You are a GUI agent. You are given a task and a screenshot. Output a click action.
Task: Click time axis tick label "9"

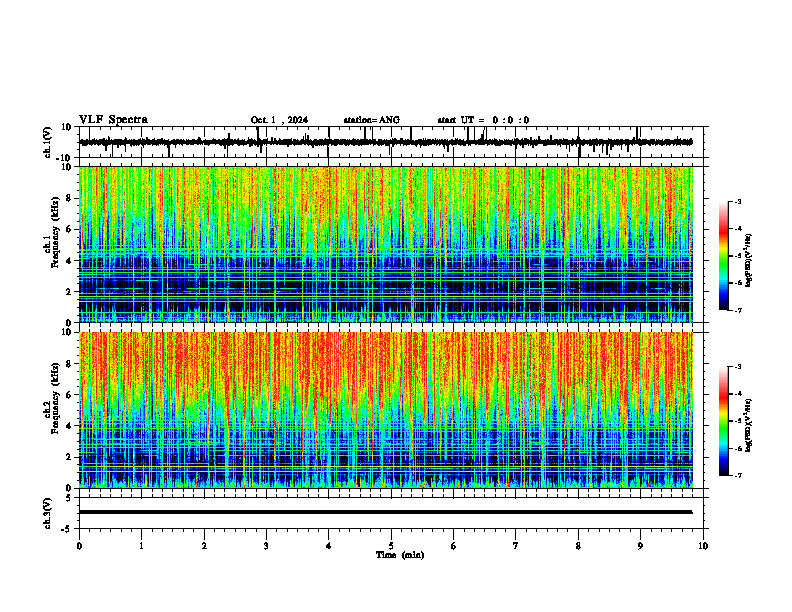click(x=640, y=546)
